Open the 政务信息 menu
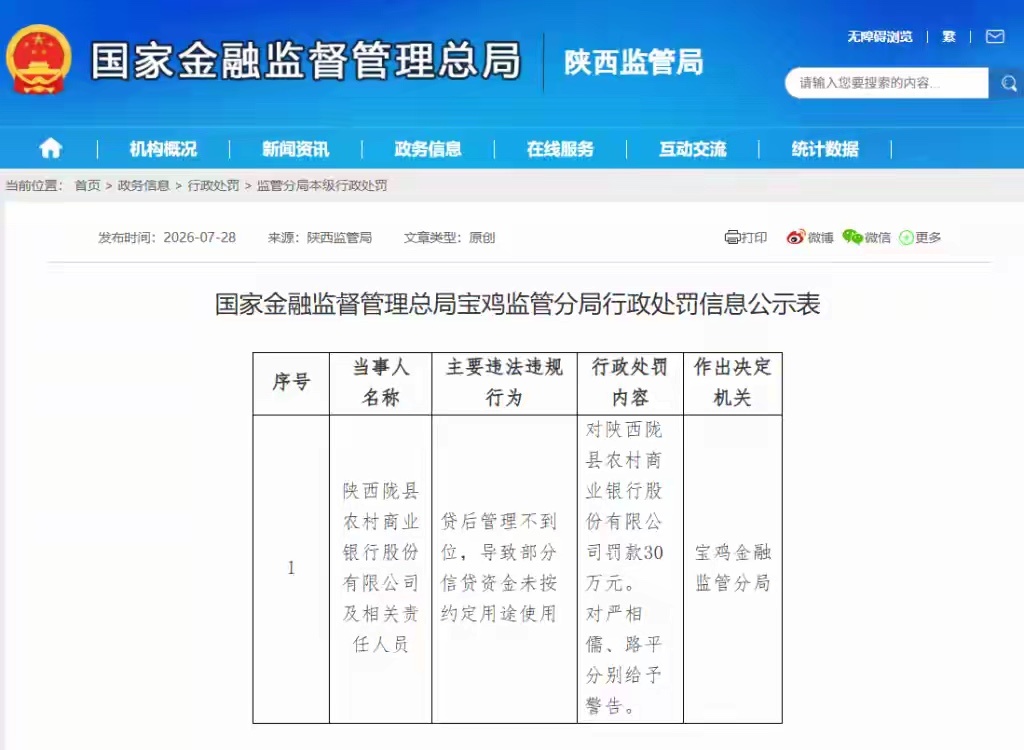1024x750 pixels. point(428,149)
